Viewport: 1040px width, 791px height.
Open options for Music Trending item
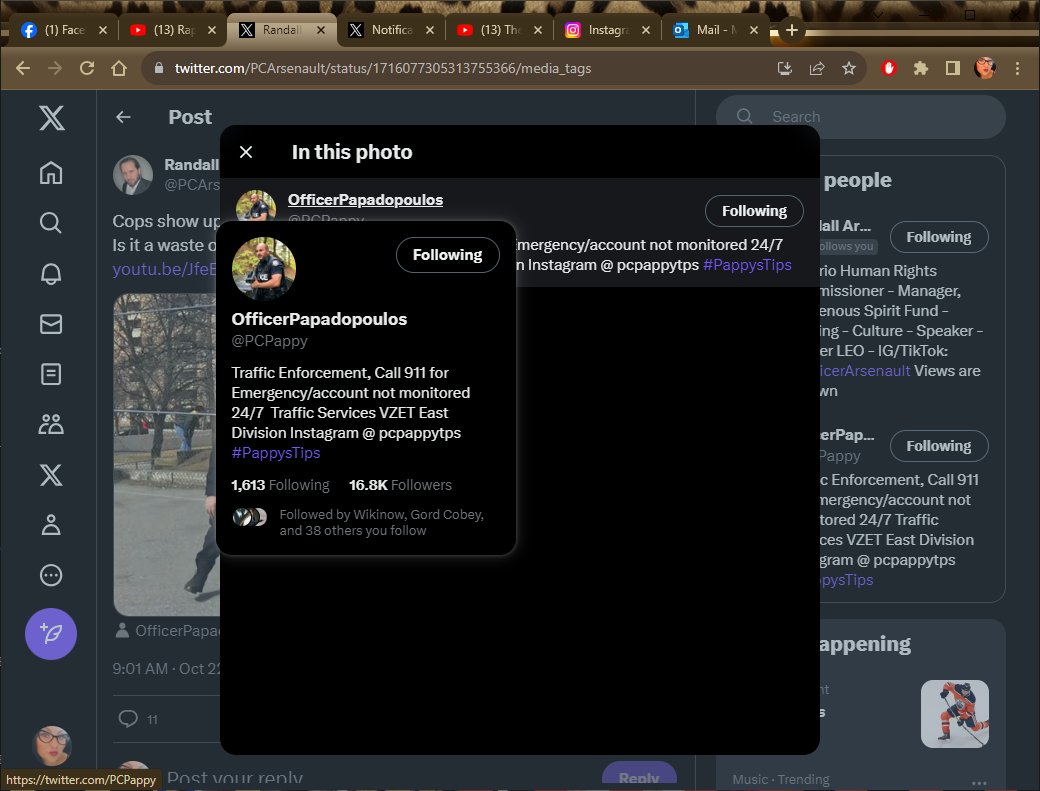coord(979,782)
